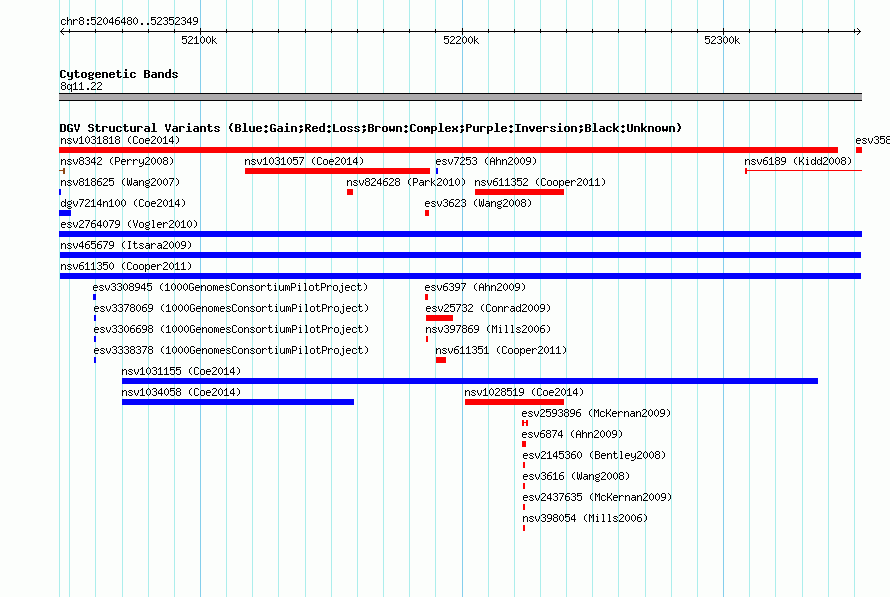Click esv2437635 (McKernan2009) label

pyautogui.click(x=597, y=497)
